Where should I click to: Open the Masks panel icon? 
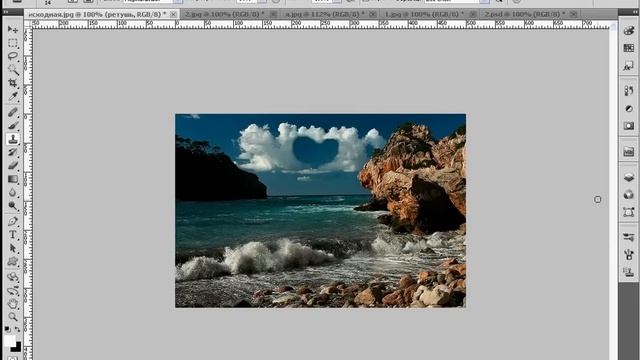[x=629, y=126]
